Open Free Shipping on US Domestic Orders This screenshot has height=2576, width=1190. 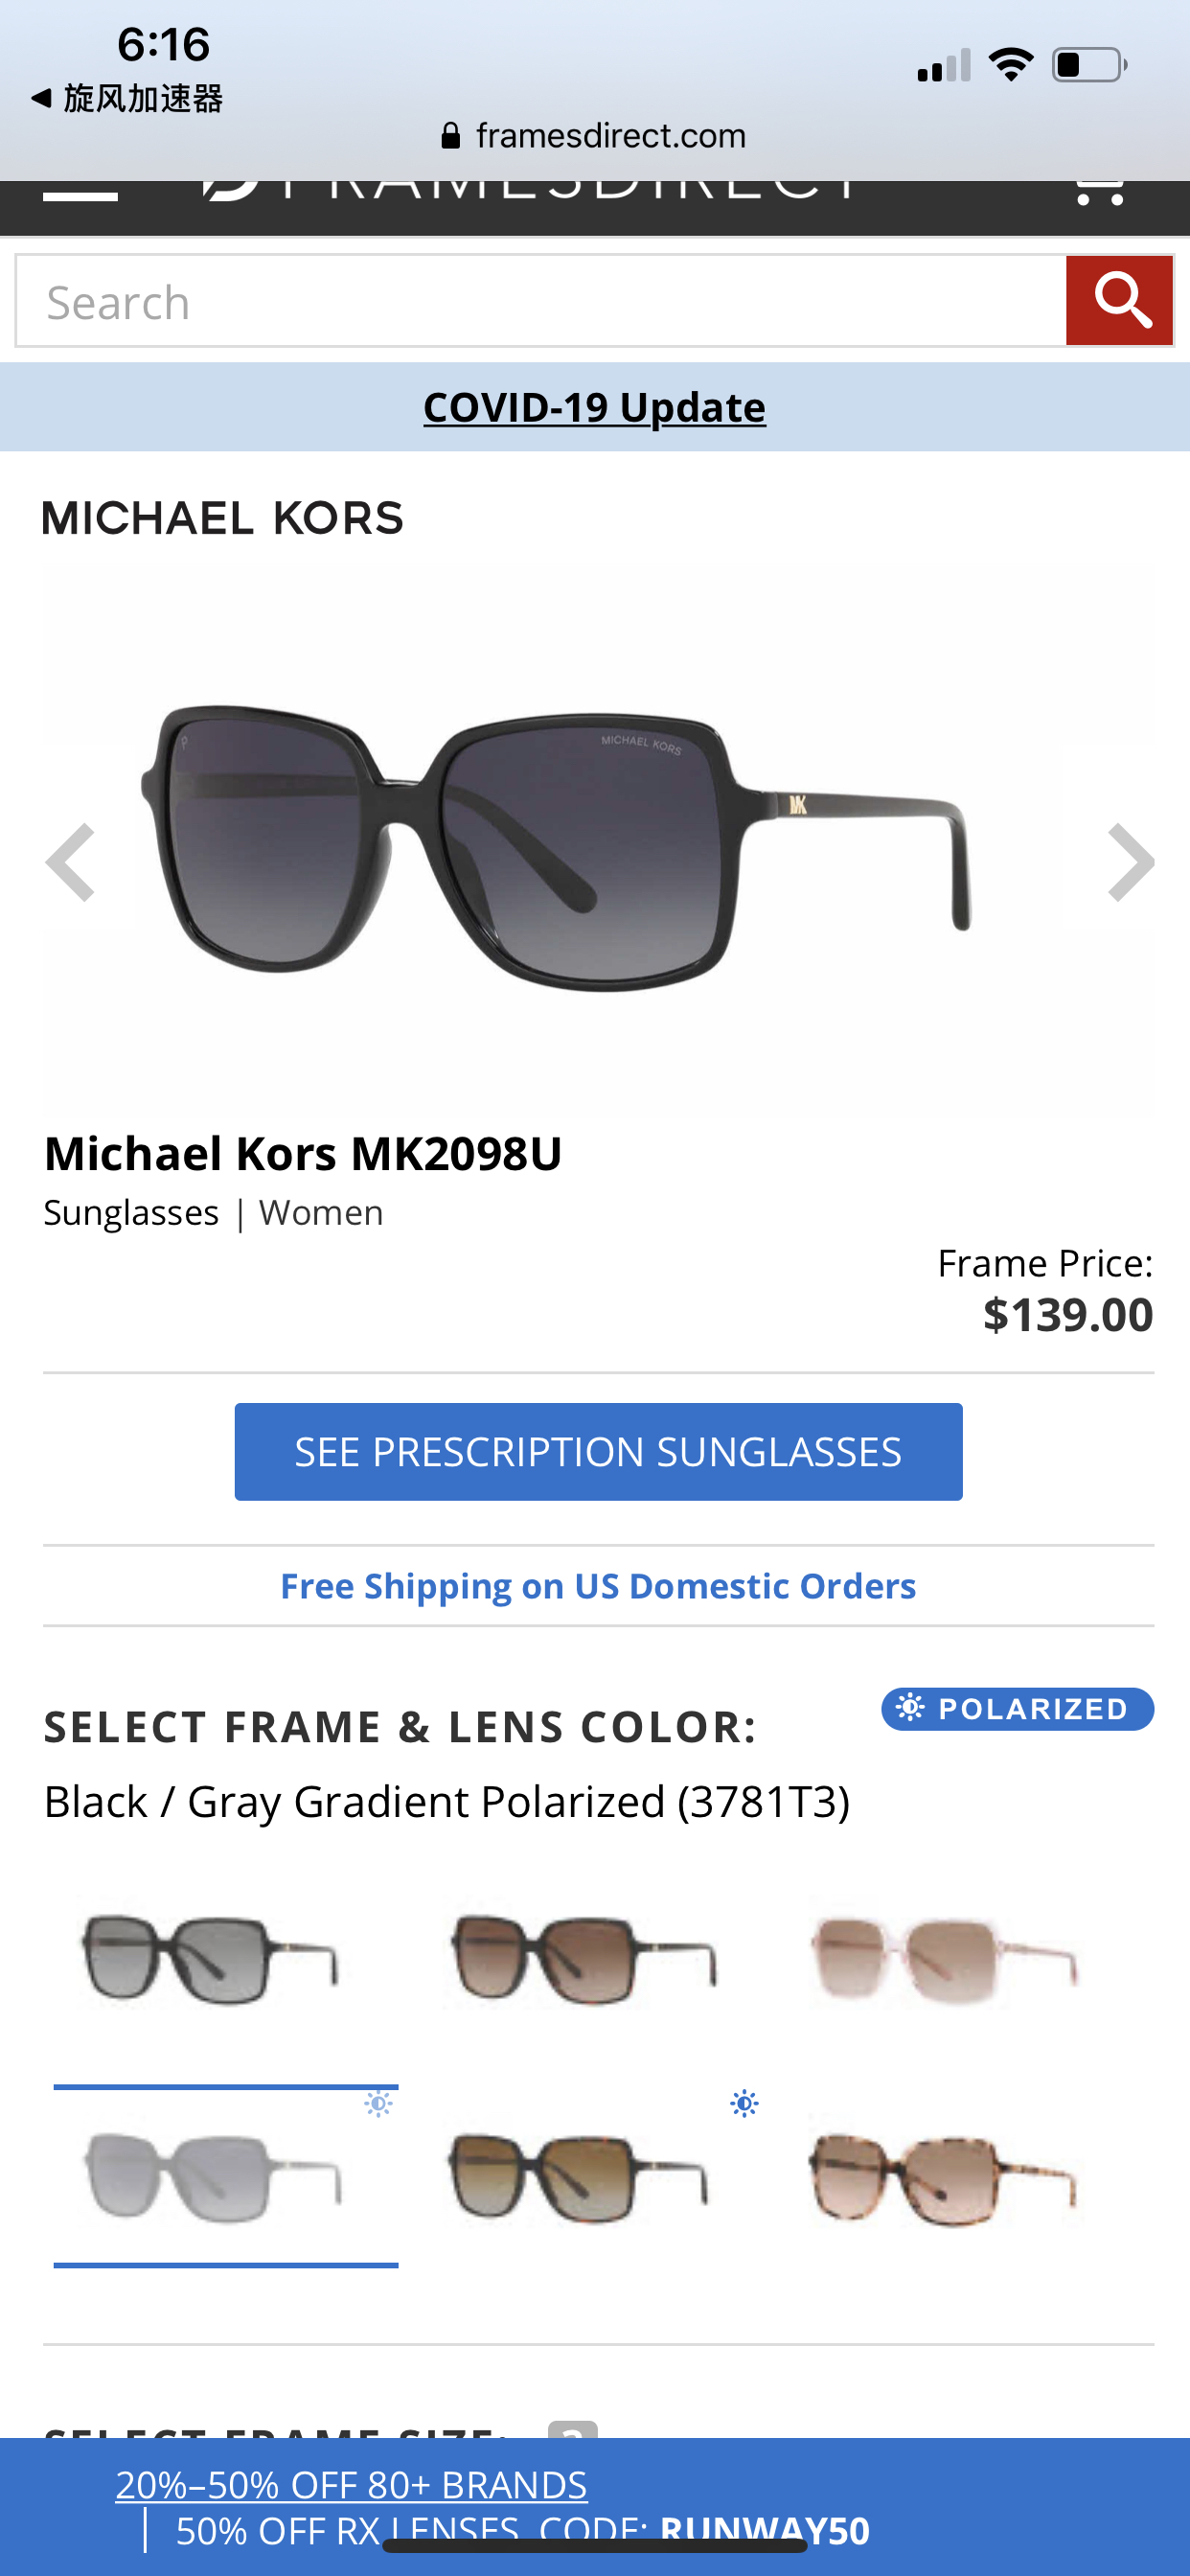(598, 1586)
